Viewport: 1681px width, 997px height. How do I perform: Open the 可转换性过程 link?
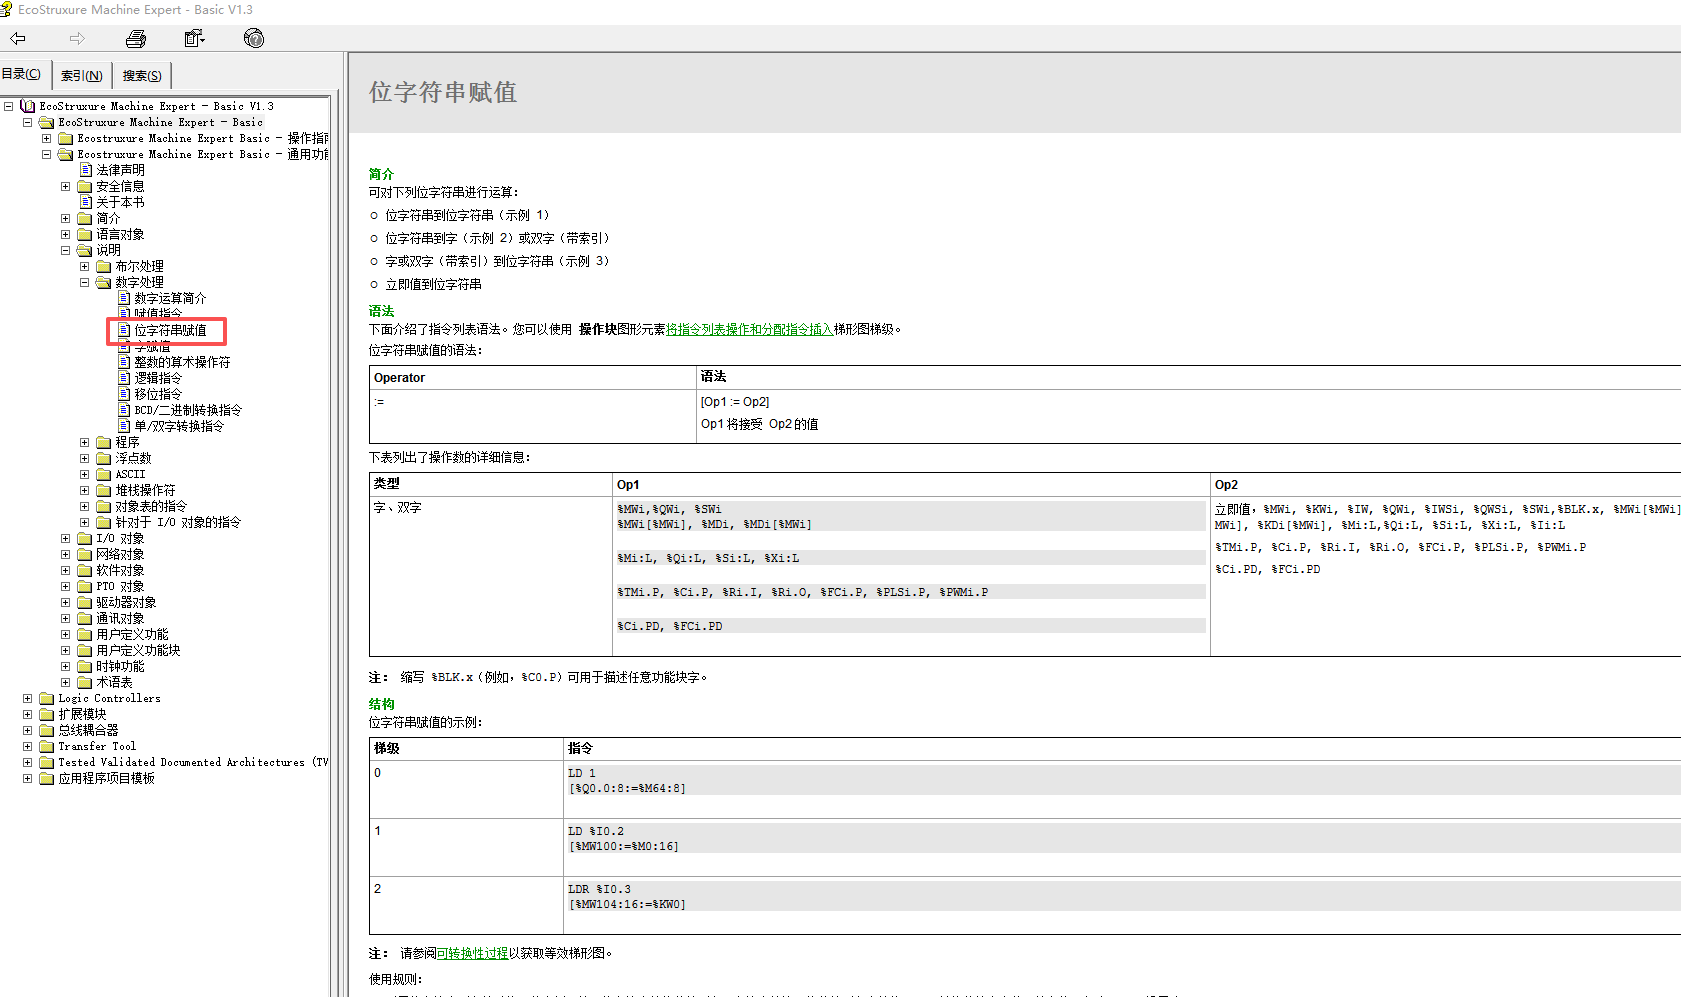(472, 953)
